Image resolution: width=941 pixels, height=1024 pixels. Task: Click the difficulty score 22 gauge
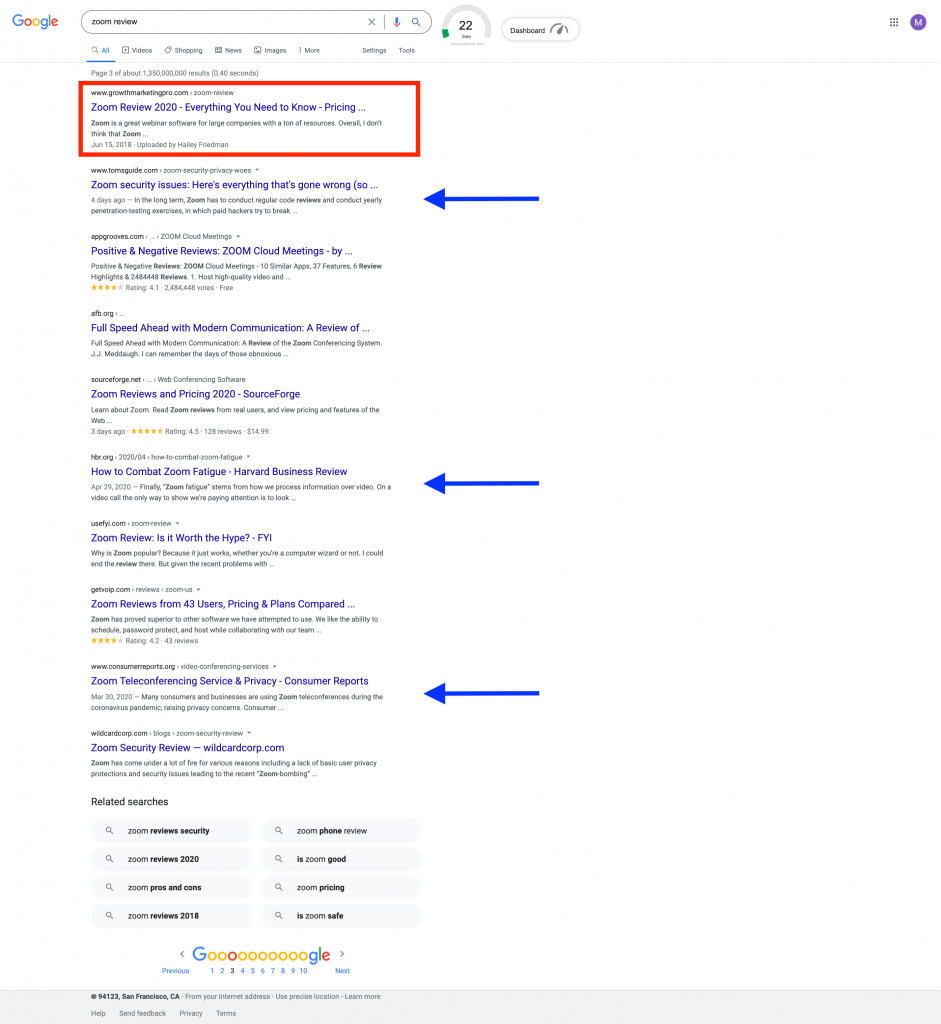click(466, 26)
